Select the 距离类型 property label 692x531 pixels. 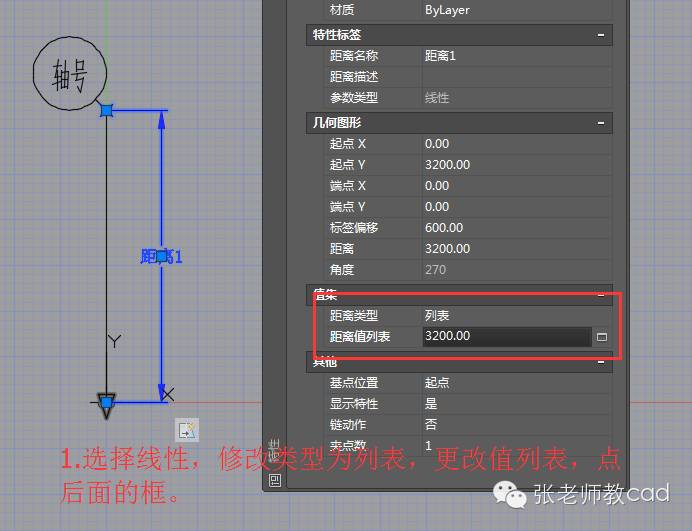[354, 316]
